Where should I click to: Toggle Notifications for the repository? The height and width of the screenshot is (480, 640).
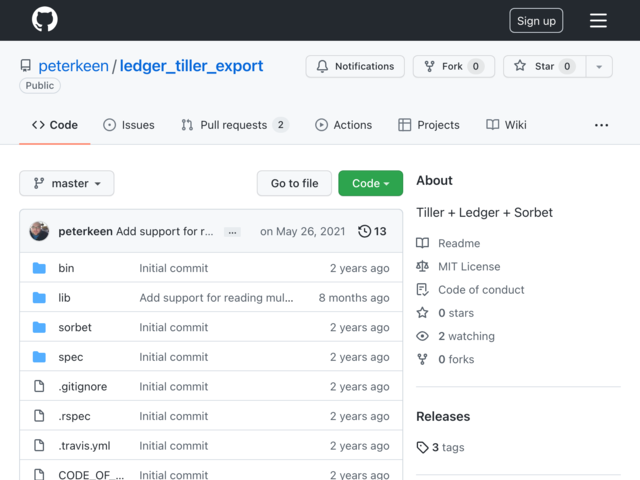pos(355,66)
